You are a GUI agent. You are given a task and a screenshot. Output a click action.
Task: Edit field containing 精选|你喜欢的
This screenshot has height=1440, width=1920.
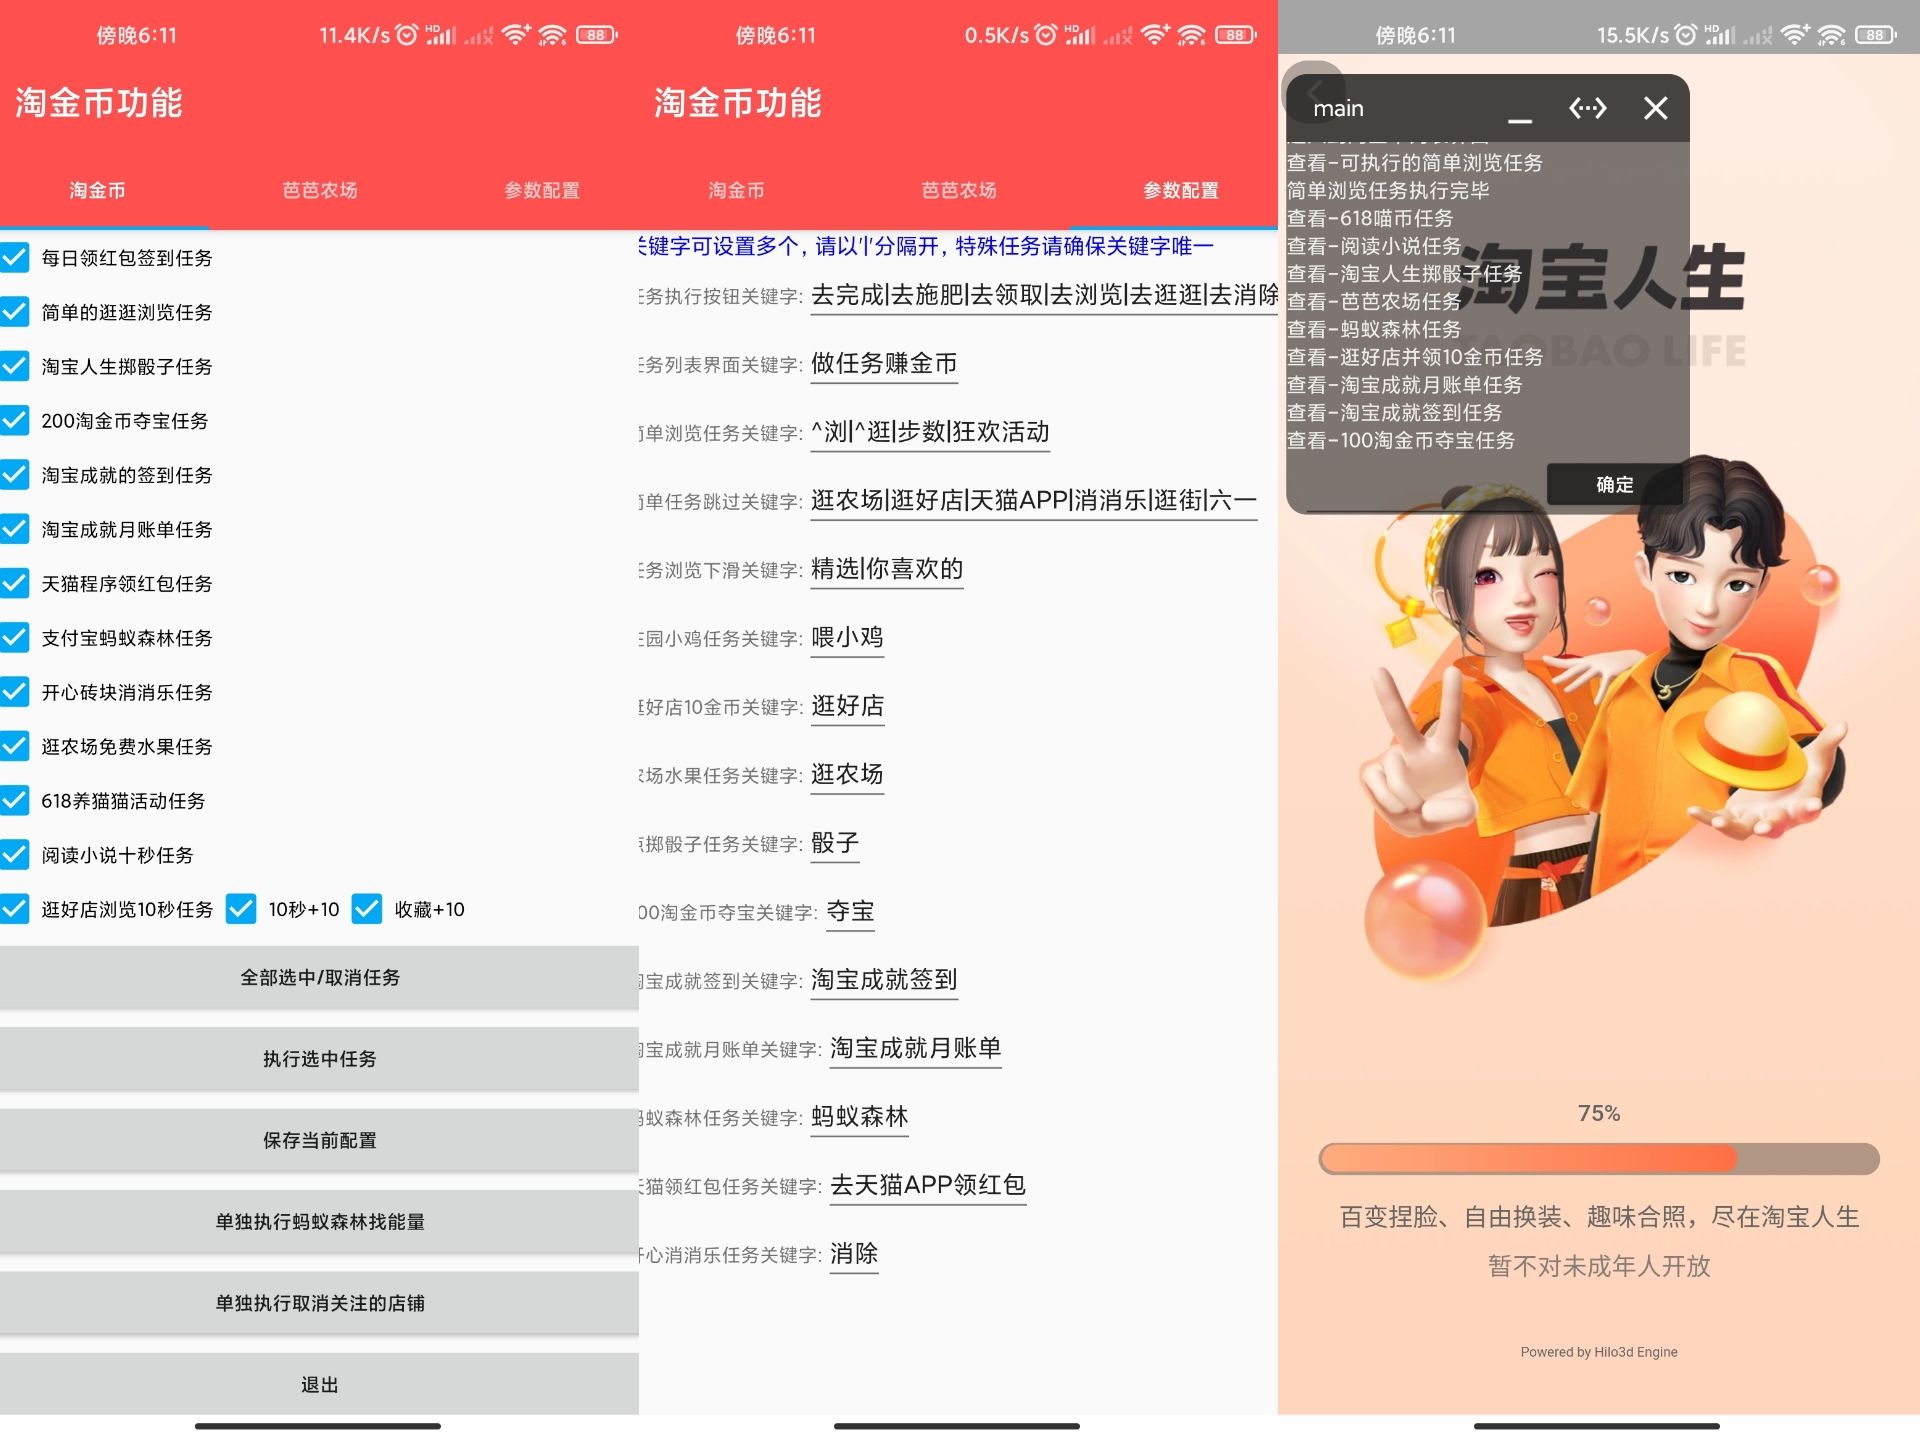click(x=887, y=569)
